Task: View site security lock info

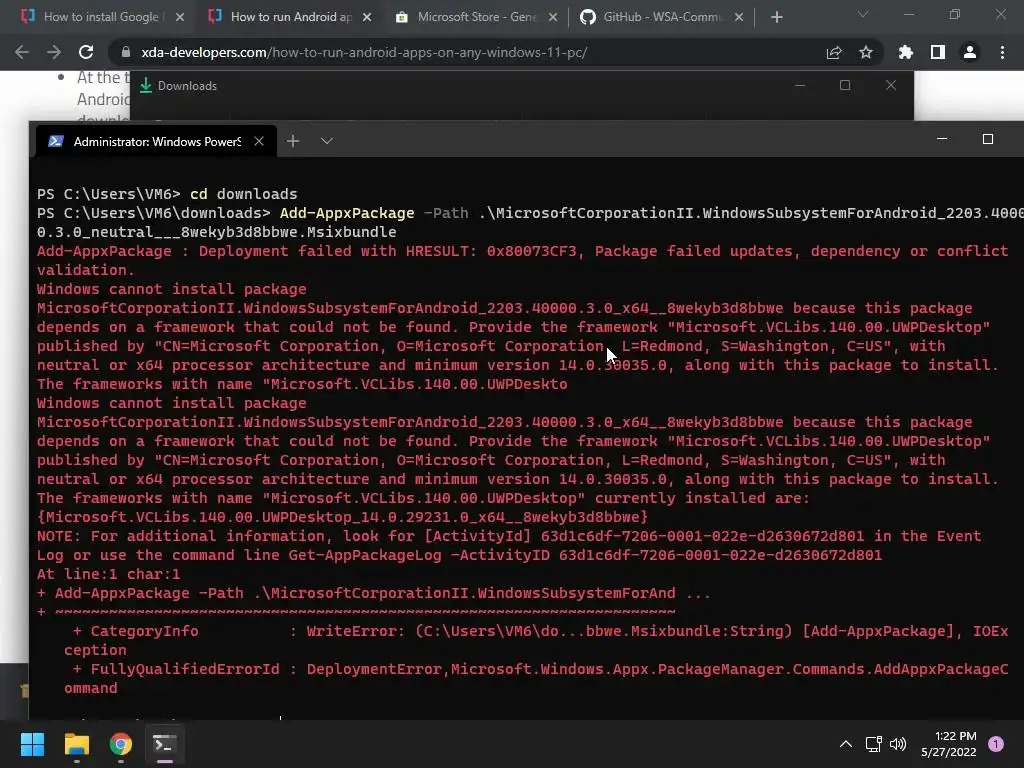Action: (126, 52)
